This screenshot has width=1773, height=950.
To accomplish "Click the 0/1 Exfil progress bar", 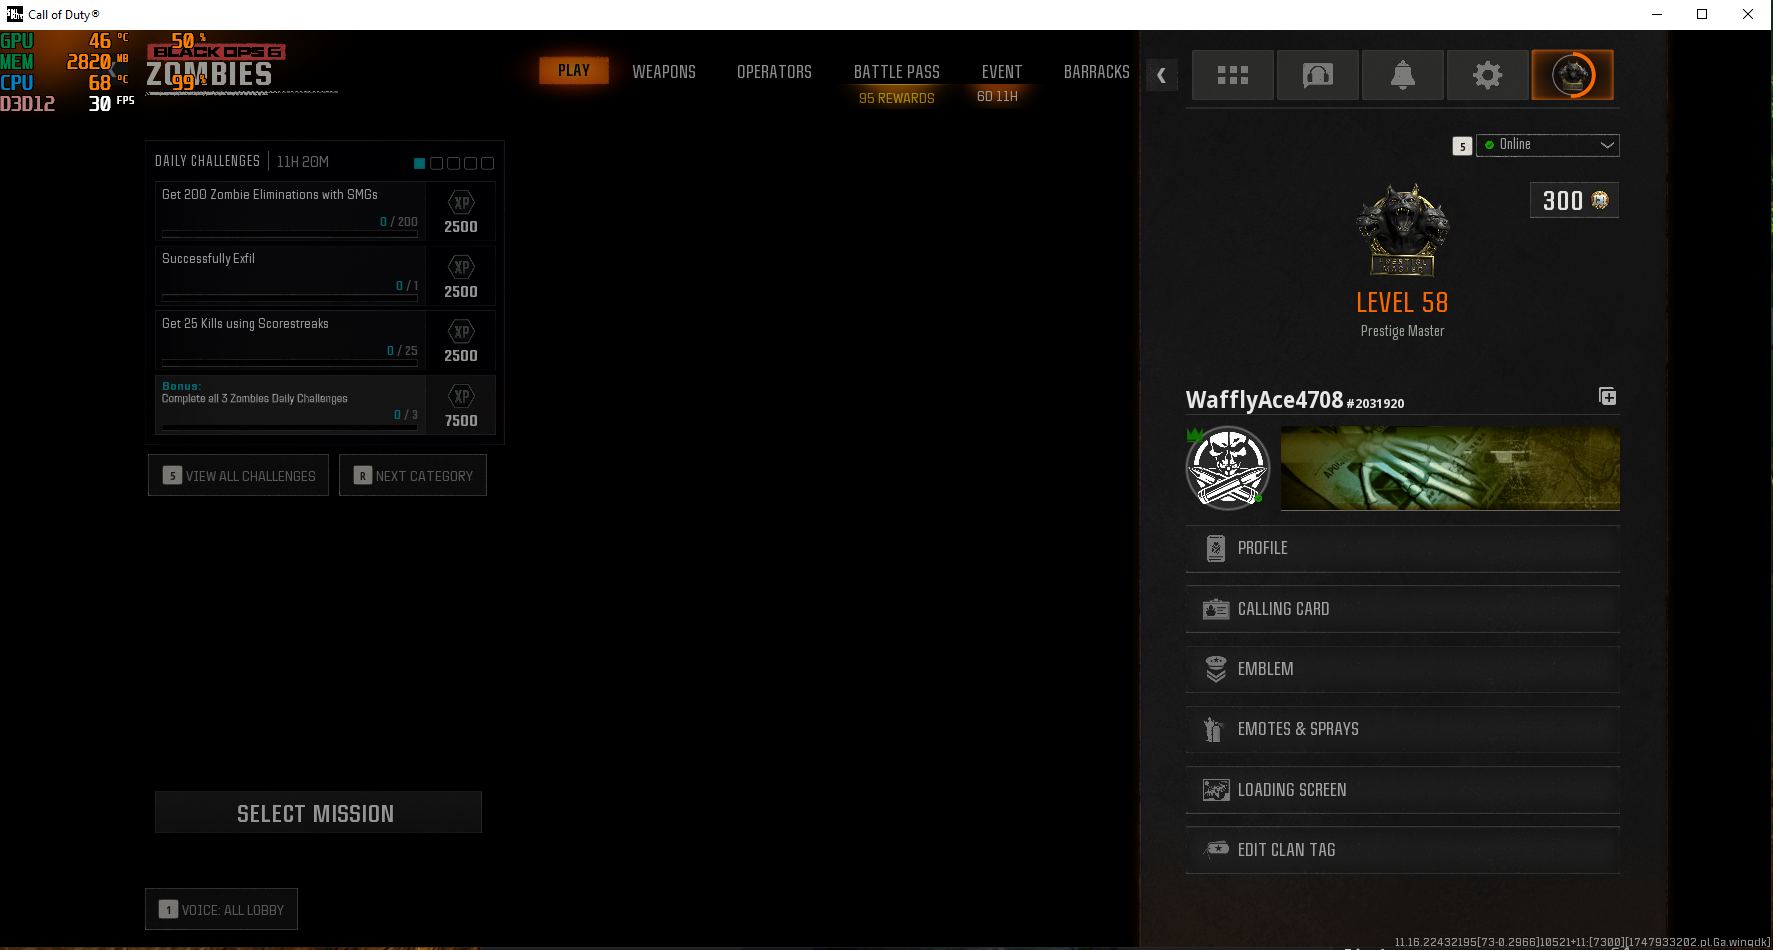I will click(x=290, y=296).
